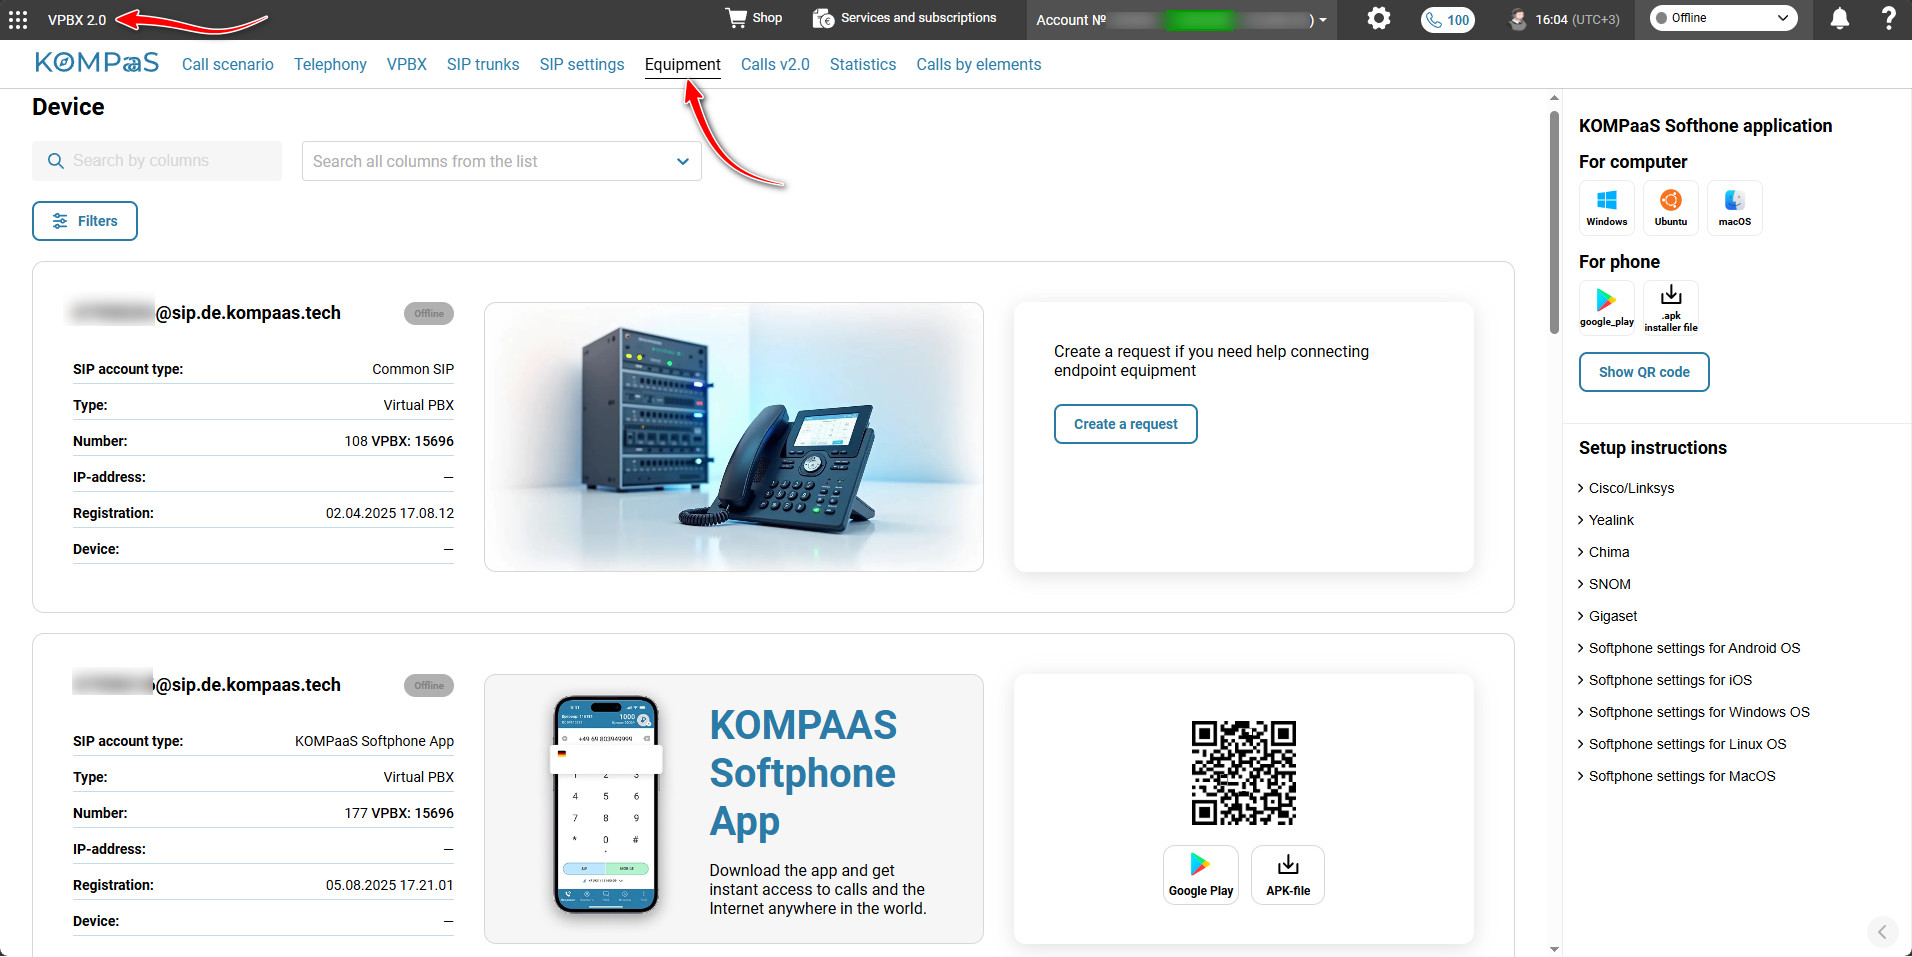The height and width of the screenshot is (957, 1912).
Task: Download the Ubuntu softphone
Action: [x=1671, y=208]
